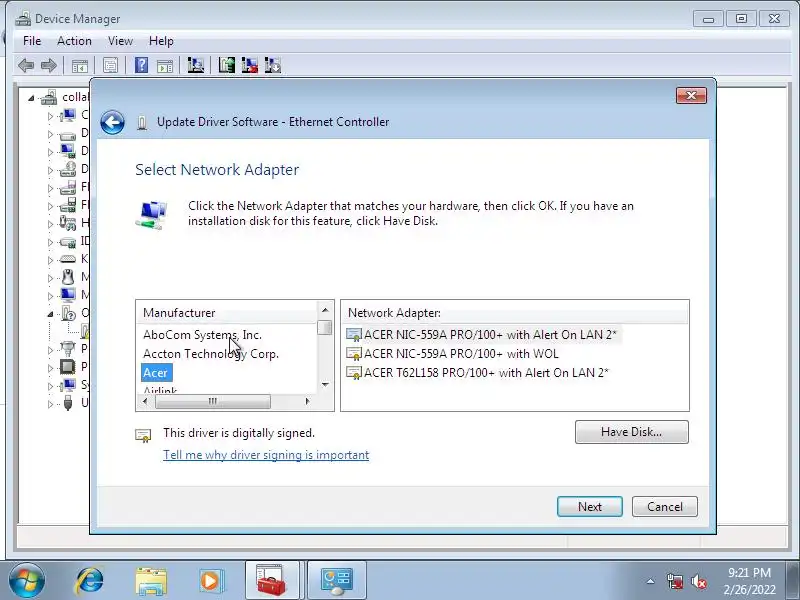Open the Action menu
The width and height of the screenshot is (800, 600).
coord(74,41)
